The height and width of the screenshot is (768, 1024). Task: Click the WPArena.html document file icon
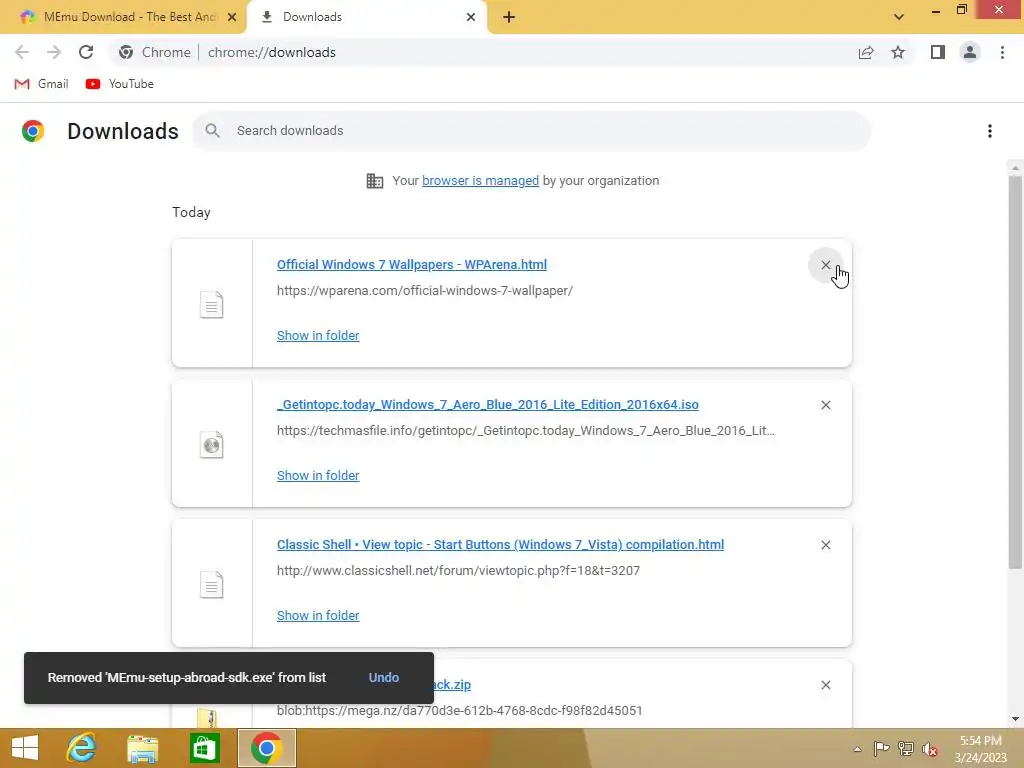[x=212, y=304]
